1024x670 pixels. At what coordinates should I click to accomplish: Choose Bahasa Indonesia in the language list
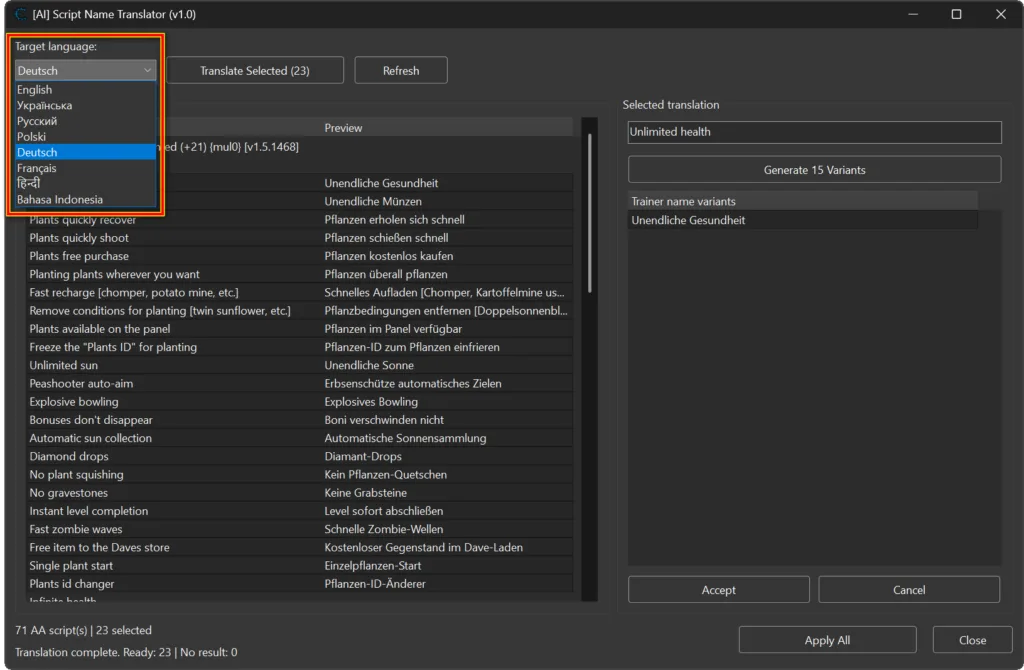[x=85, y=199]
